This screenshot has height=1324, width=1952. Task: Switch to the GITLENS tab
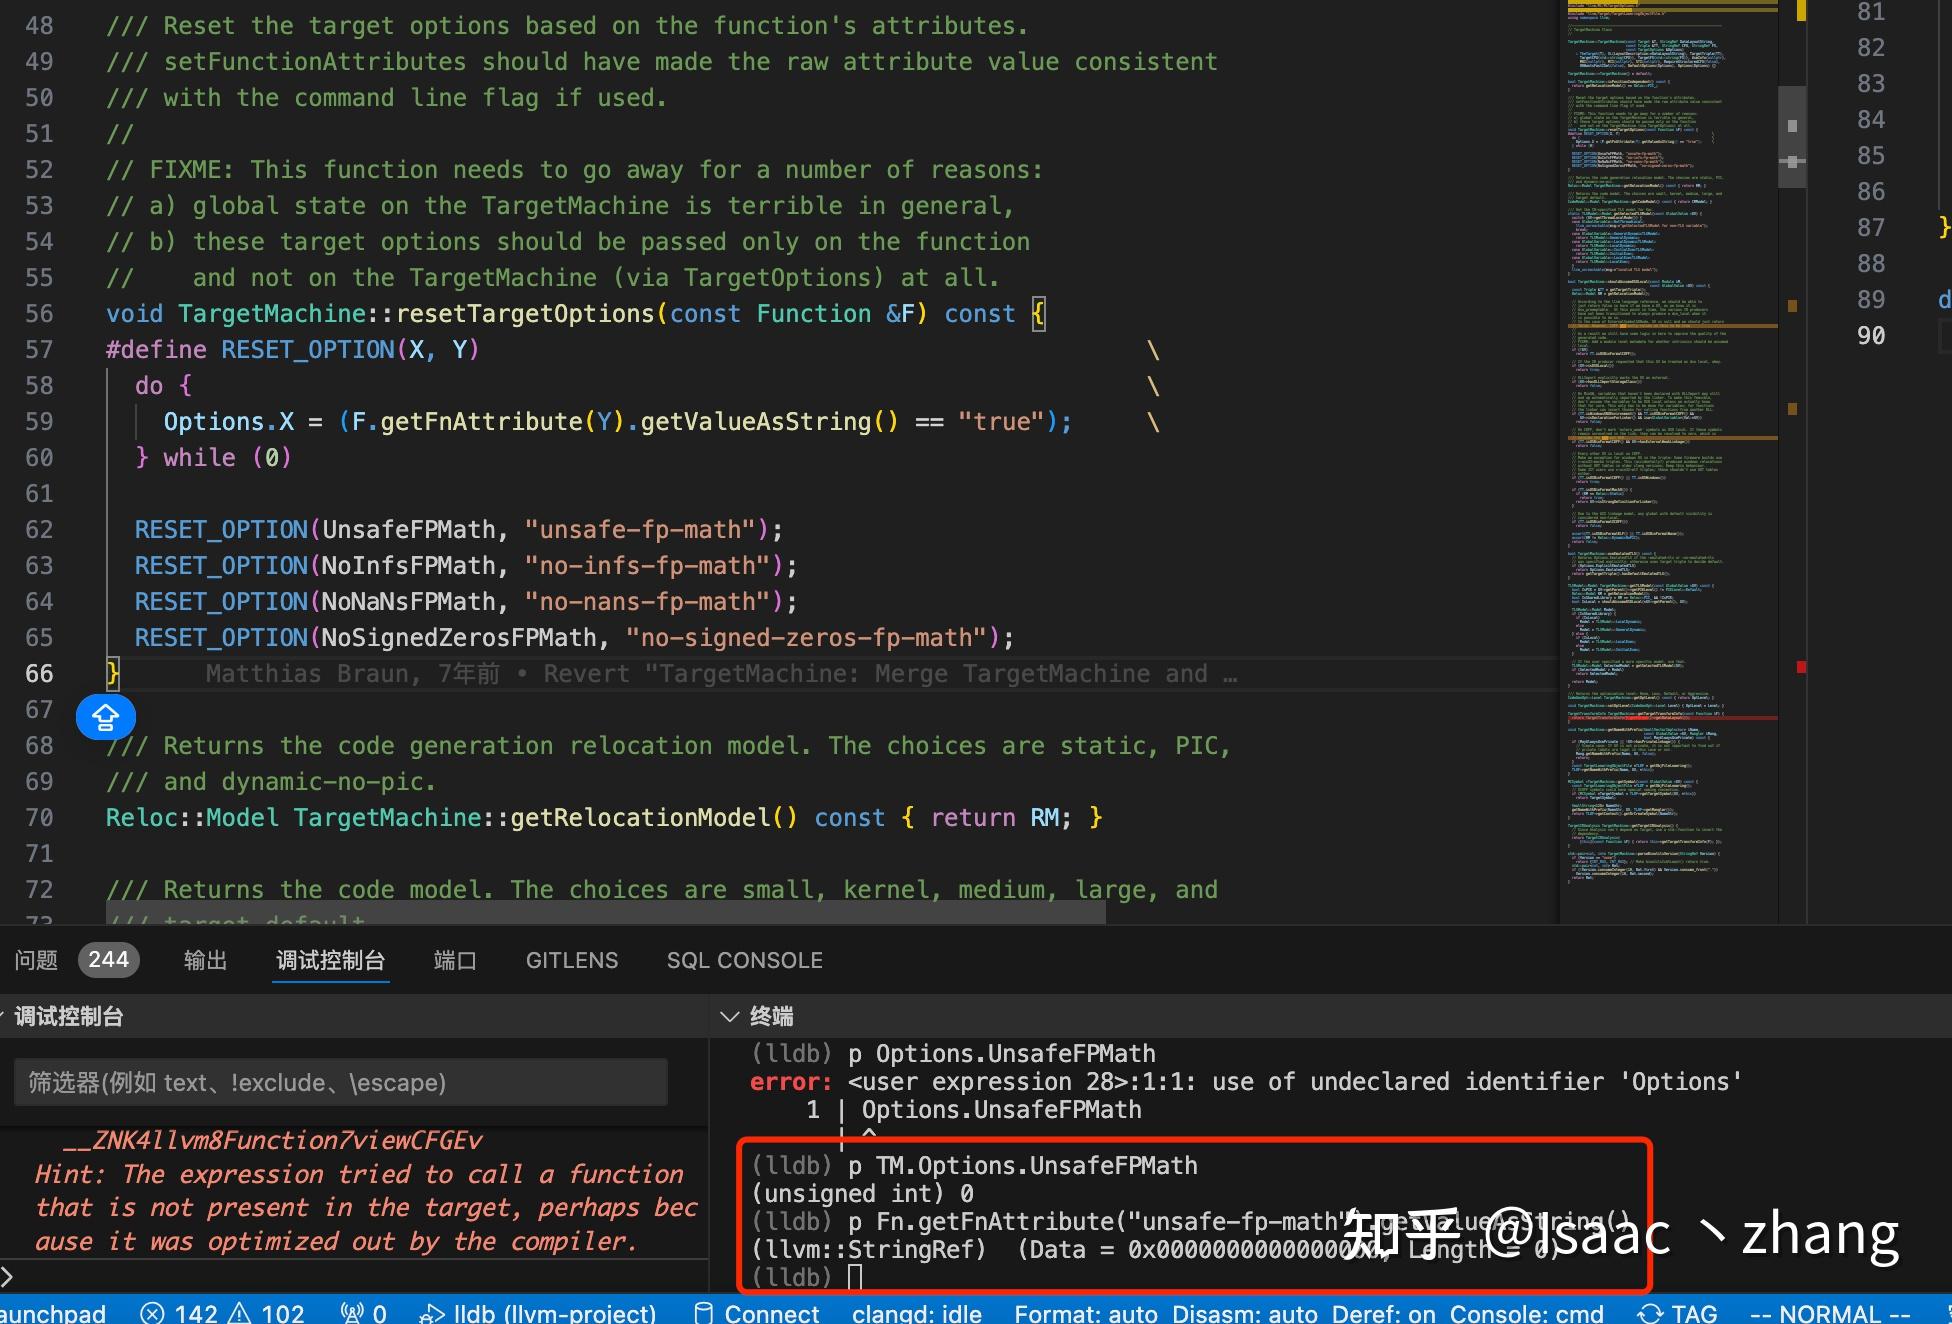[x=571, y=960]
